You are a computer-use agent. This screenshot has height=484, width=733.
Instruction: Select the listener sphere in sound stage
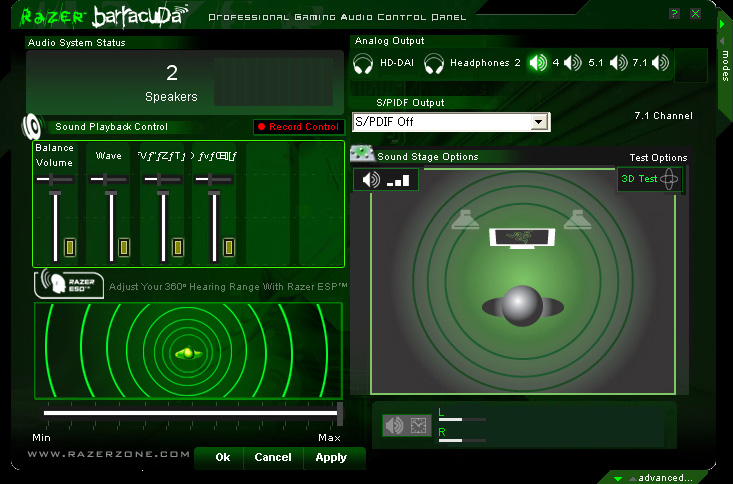(x=522, y=306)
